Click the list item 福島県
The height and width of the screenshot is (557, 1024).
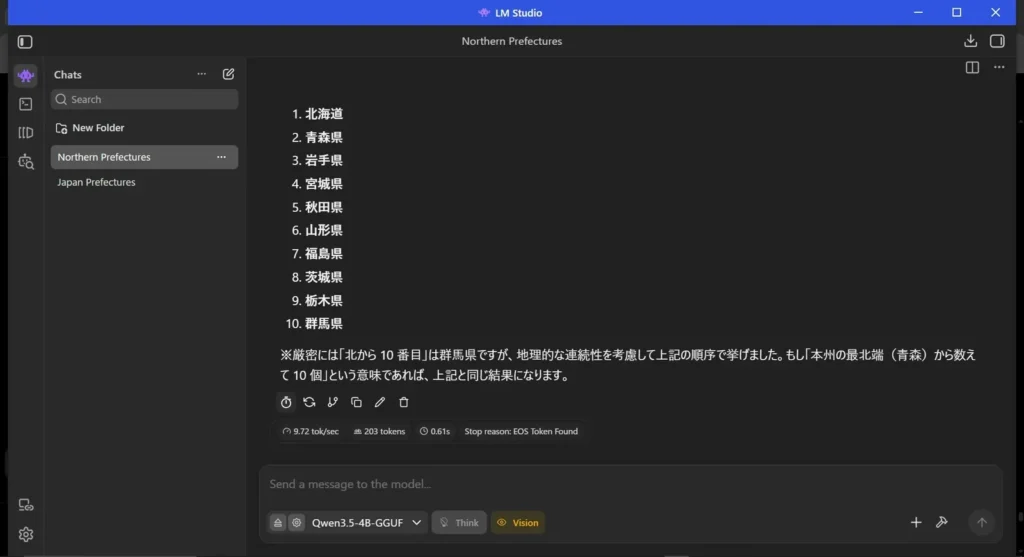324,254
